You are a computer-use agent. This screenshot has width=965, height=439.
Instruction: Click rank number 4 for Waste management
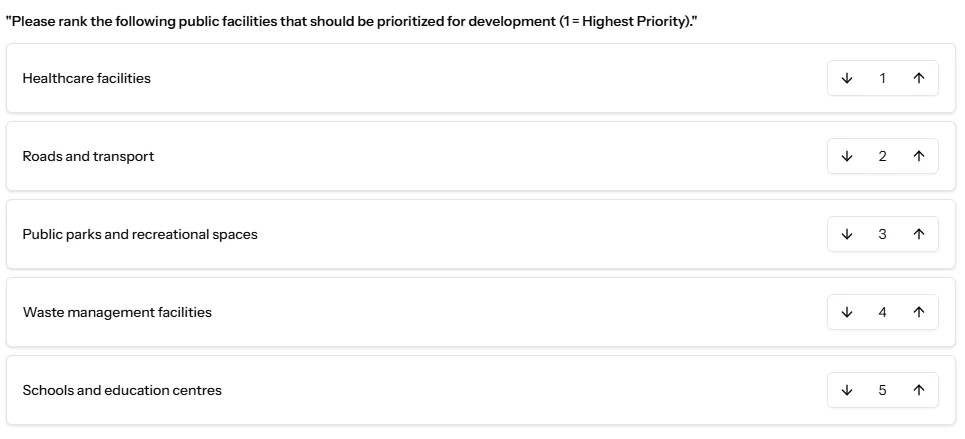point(882,312)
